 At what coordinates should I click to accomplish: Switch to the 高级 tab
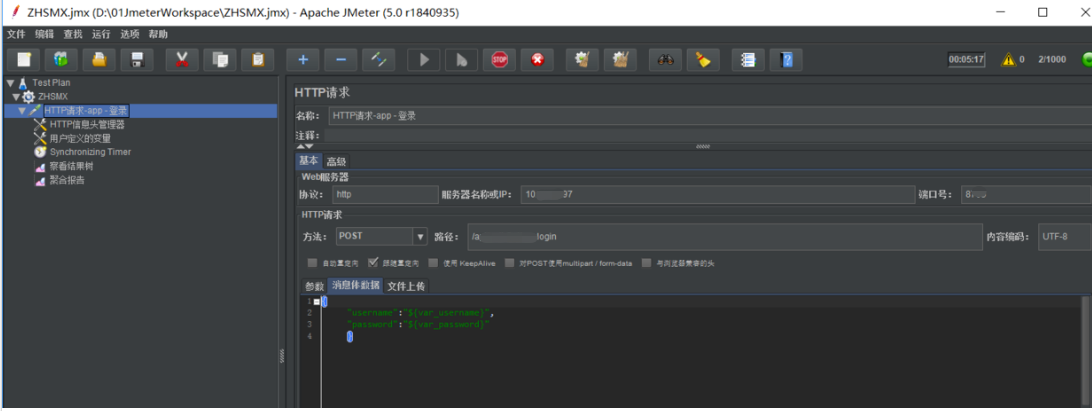[x=336, y=162]
